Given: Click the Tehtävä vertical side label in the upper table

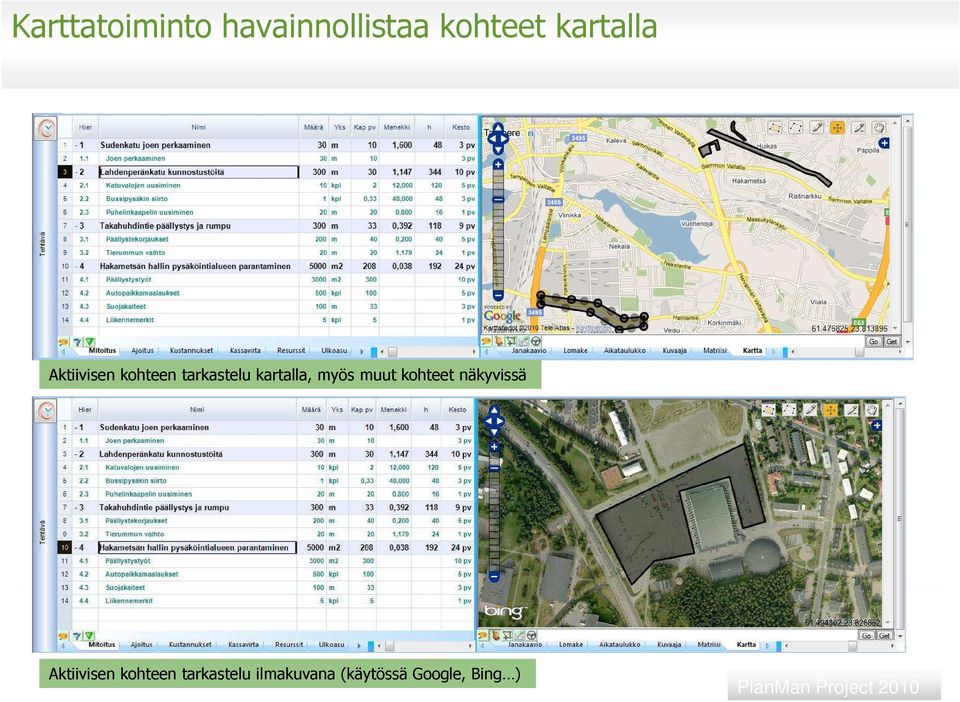Looking at the screenshot, I should pyautogui.click(x=43, y=244).
